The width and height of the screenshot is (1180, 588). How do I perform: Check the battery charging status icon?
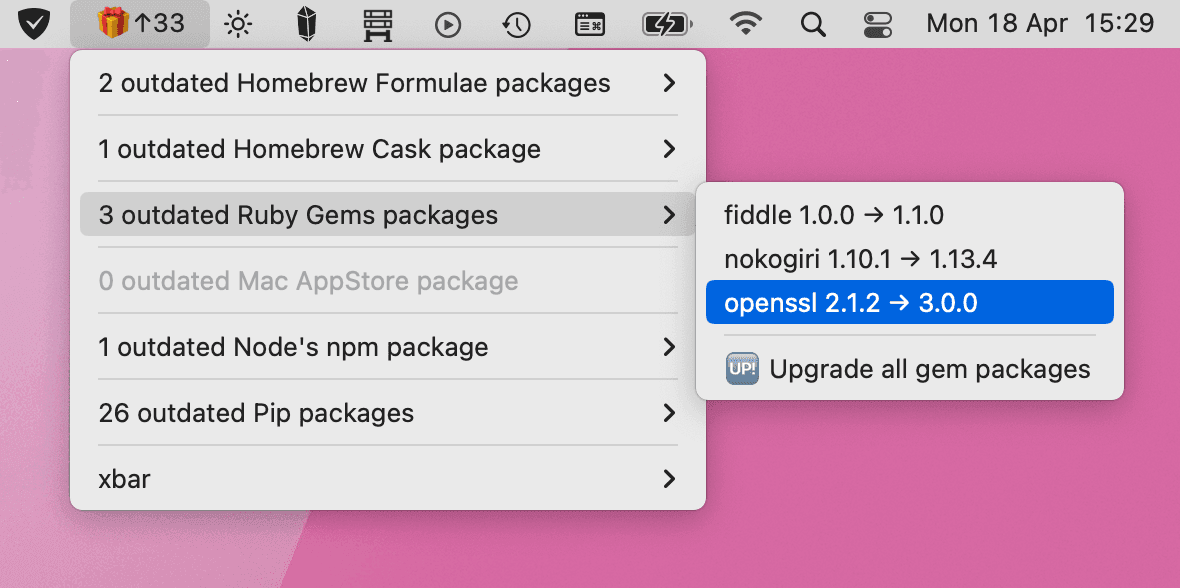point(667,23)
